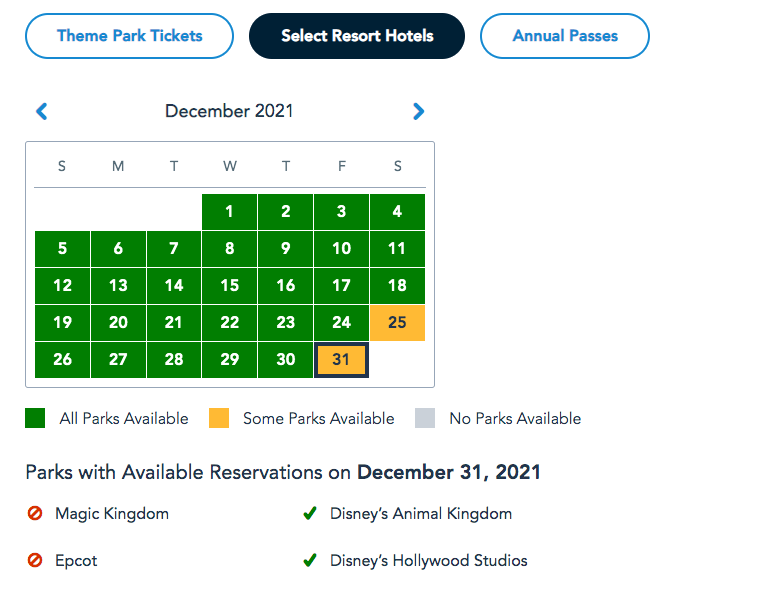Click unavailable icon beside Epcot
This screenshot has width=761, height=589.
(x=35, y=561)
